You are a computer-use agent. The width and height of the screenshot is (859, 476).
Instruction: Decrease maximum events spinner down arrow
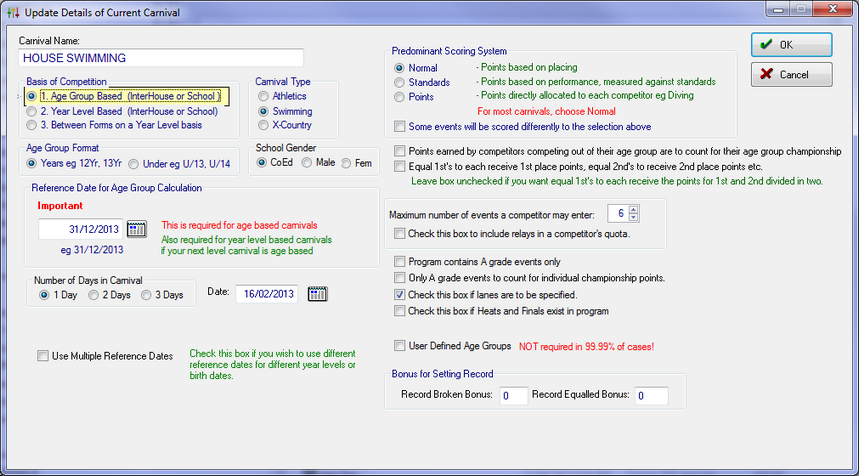pos(633,217)
